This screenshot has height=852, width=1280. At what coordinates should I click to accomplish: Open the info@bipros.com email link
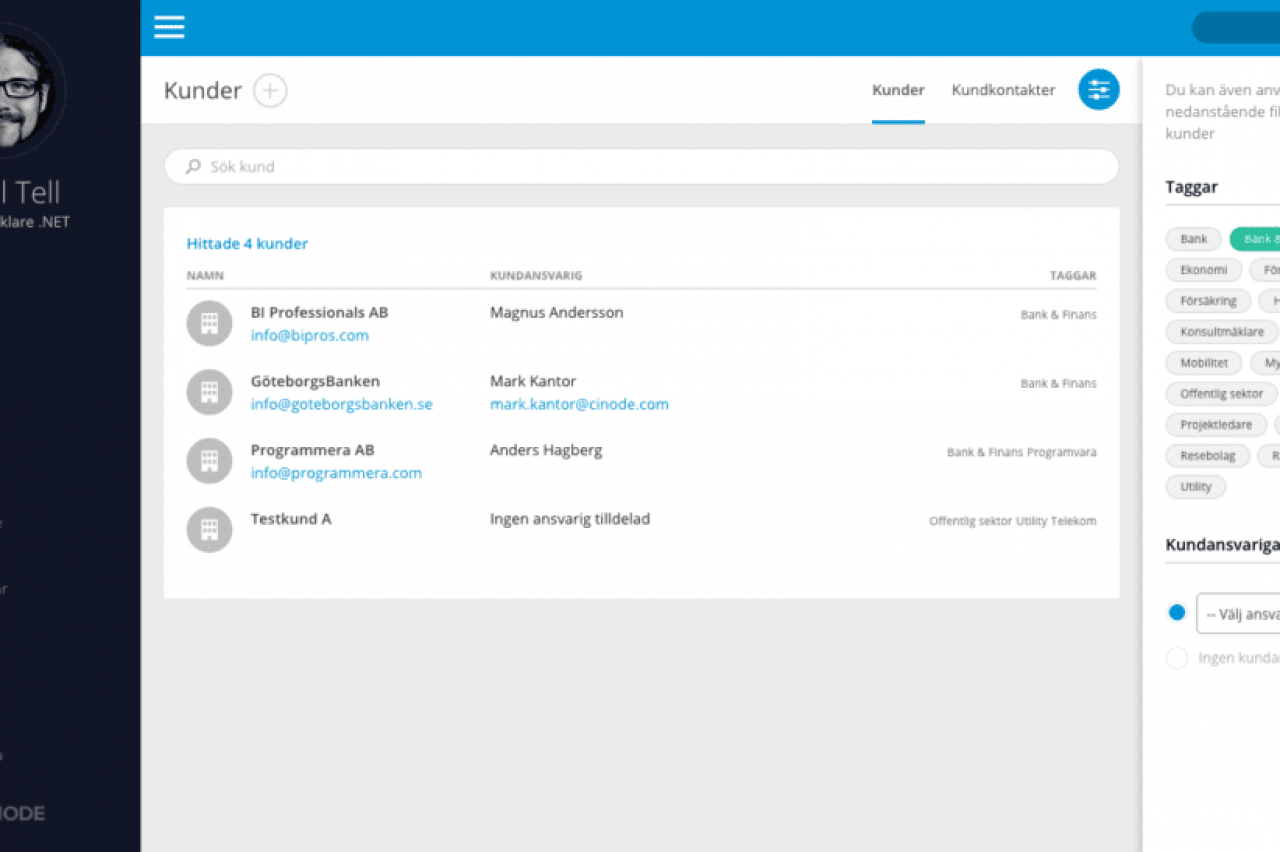pos(309,336)
